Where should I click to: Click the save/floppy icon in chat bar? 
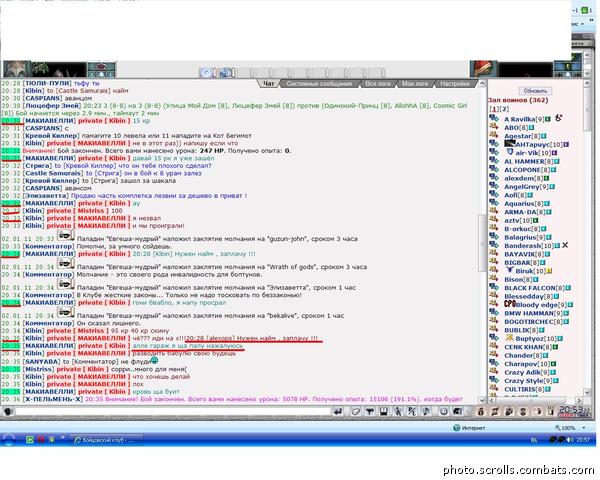click(384, 411)
